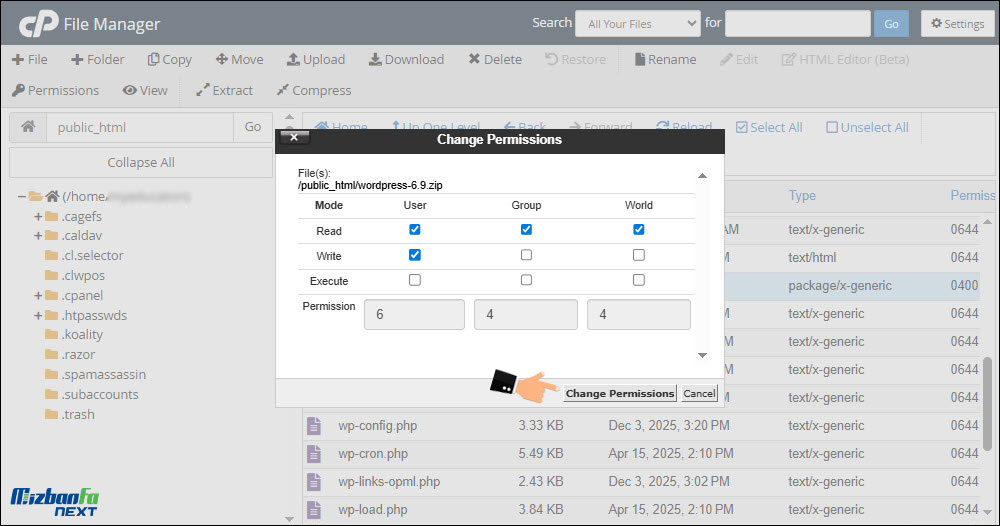Screen dimensions: 1000x526
Task: Enable the Group Execute permission checkbox
Action: pyautogui.click(x=526, y=281)
